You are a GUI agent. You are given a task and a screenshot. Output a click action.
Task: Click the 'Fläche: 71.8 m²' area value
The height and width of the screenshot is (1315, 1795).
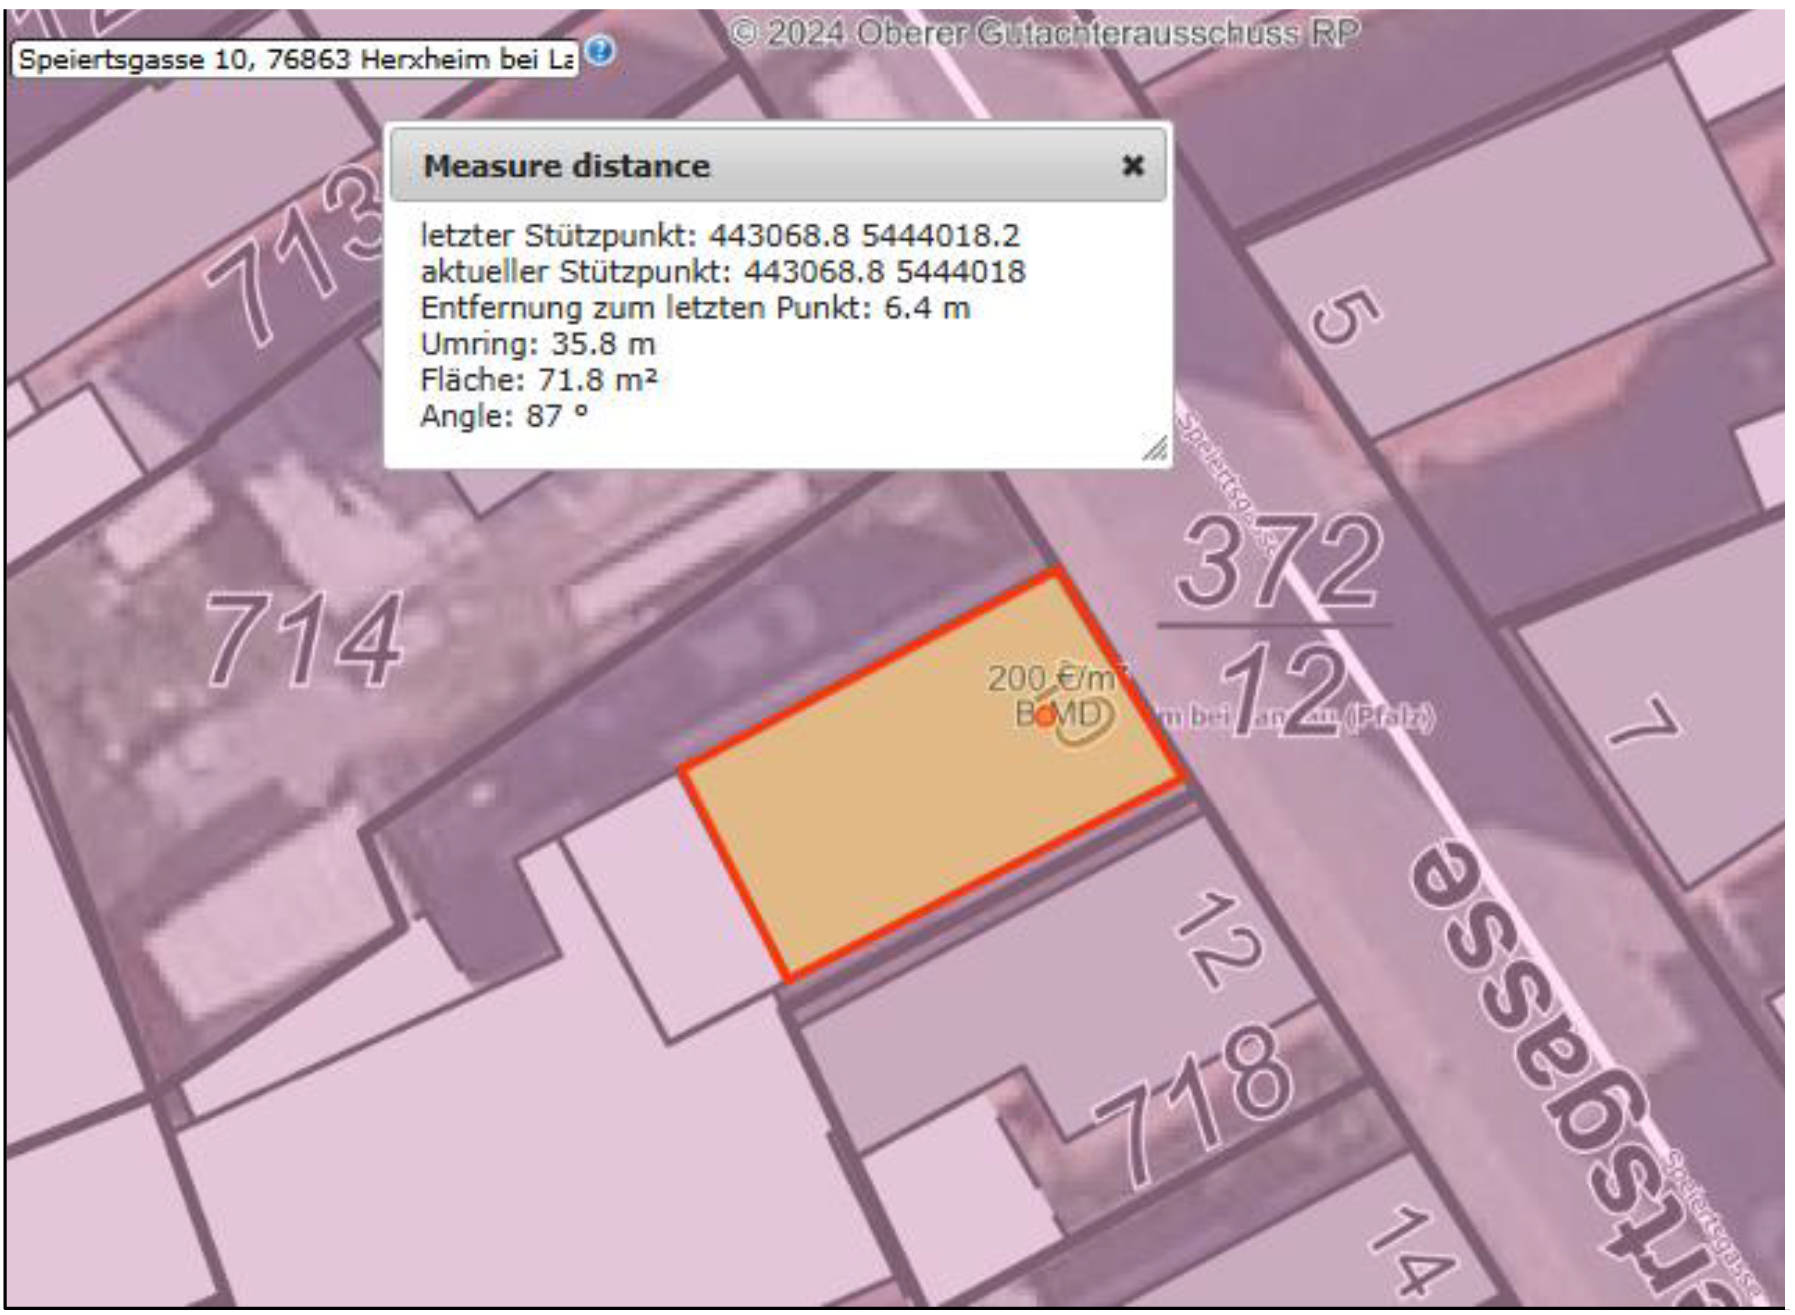click(539, 380)
